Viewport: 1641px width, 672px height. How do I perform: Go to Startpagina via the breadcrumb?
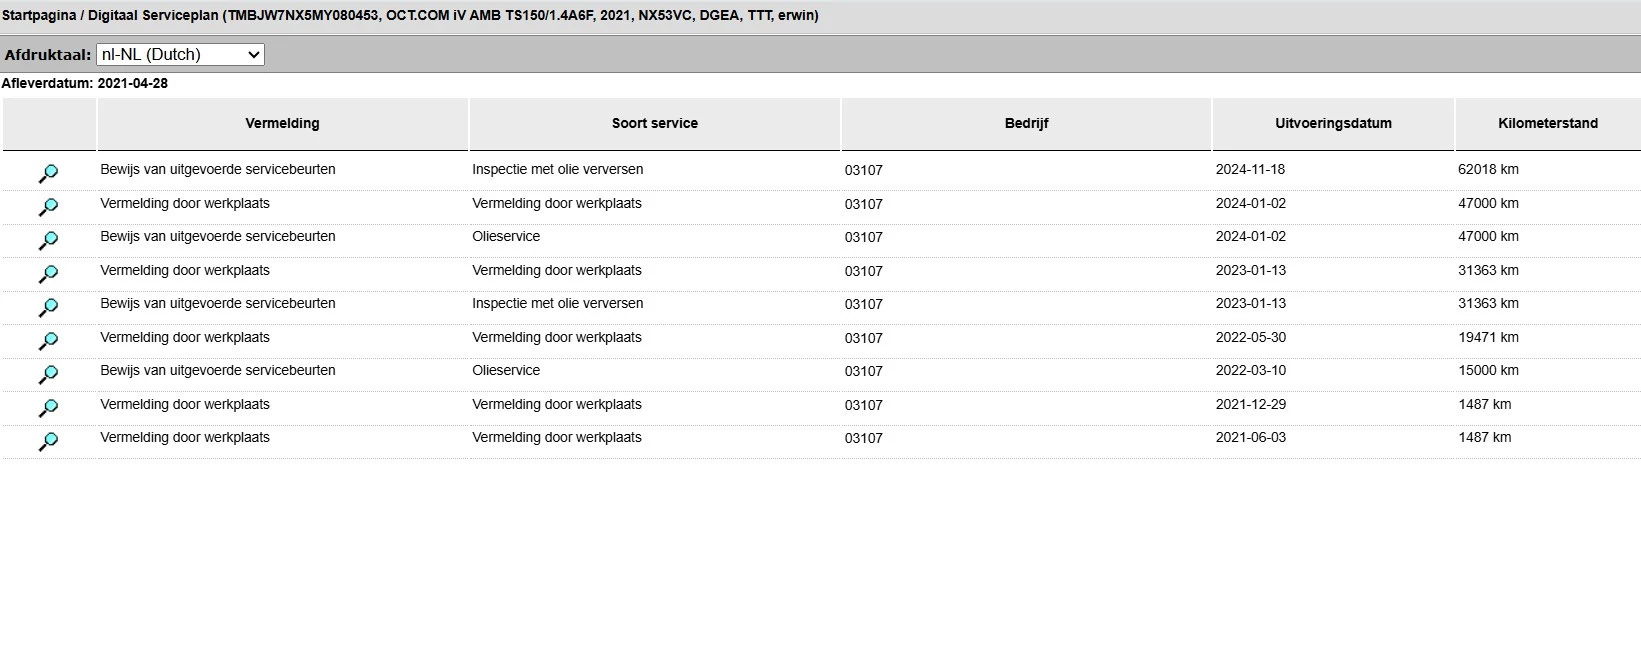(38, 16)
